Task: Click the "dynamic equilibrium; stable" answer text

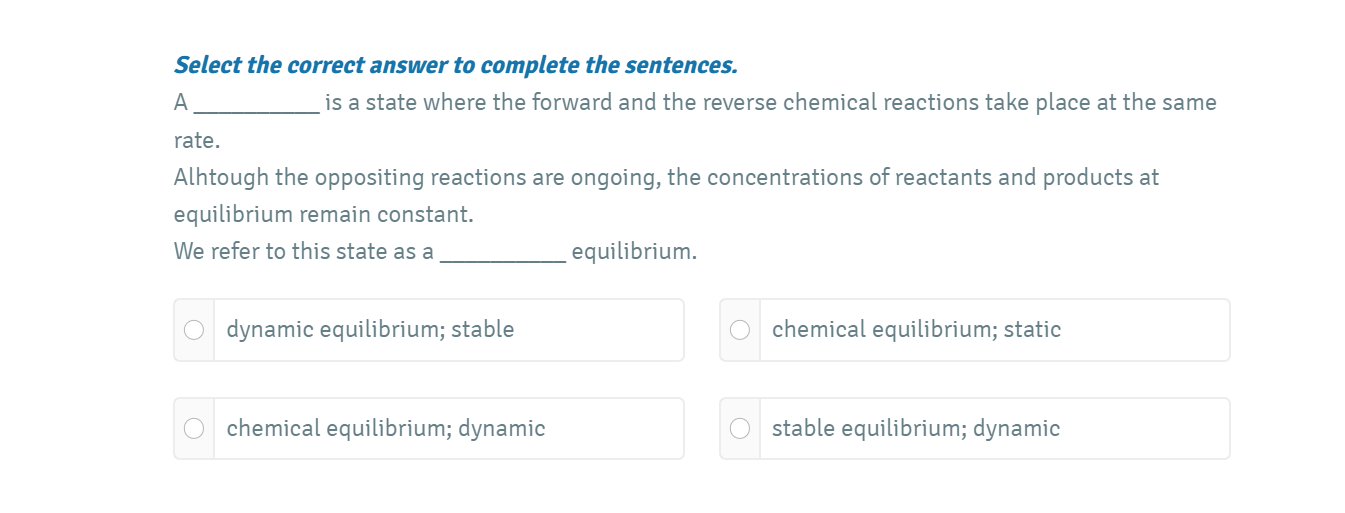Action: [x=370, y=330]
